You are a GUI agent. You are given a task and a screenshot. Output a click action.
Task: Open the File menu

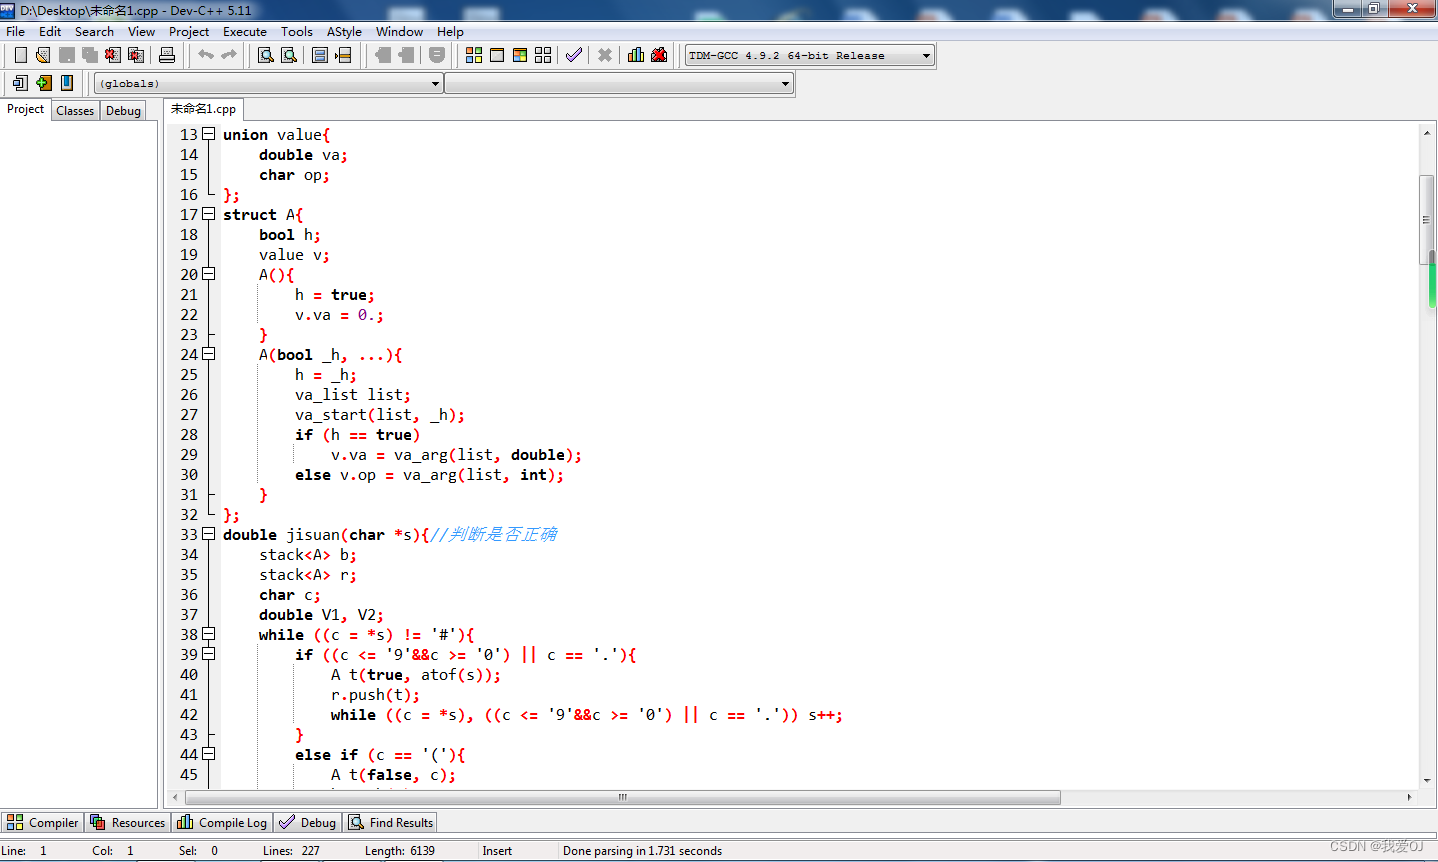(x=15, y=31)
